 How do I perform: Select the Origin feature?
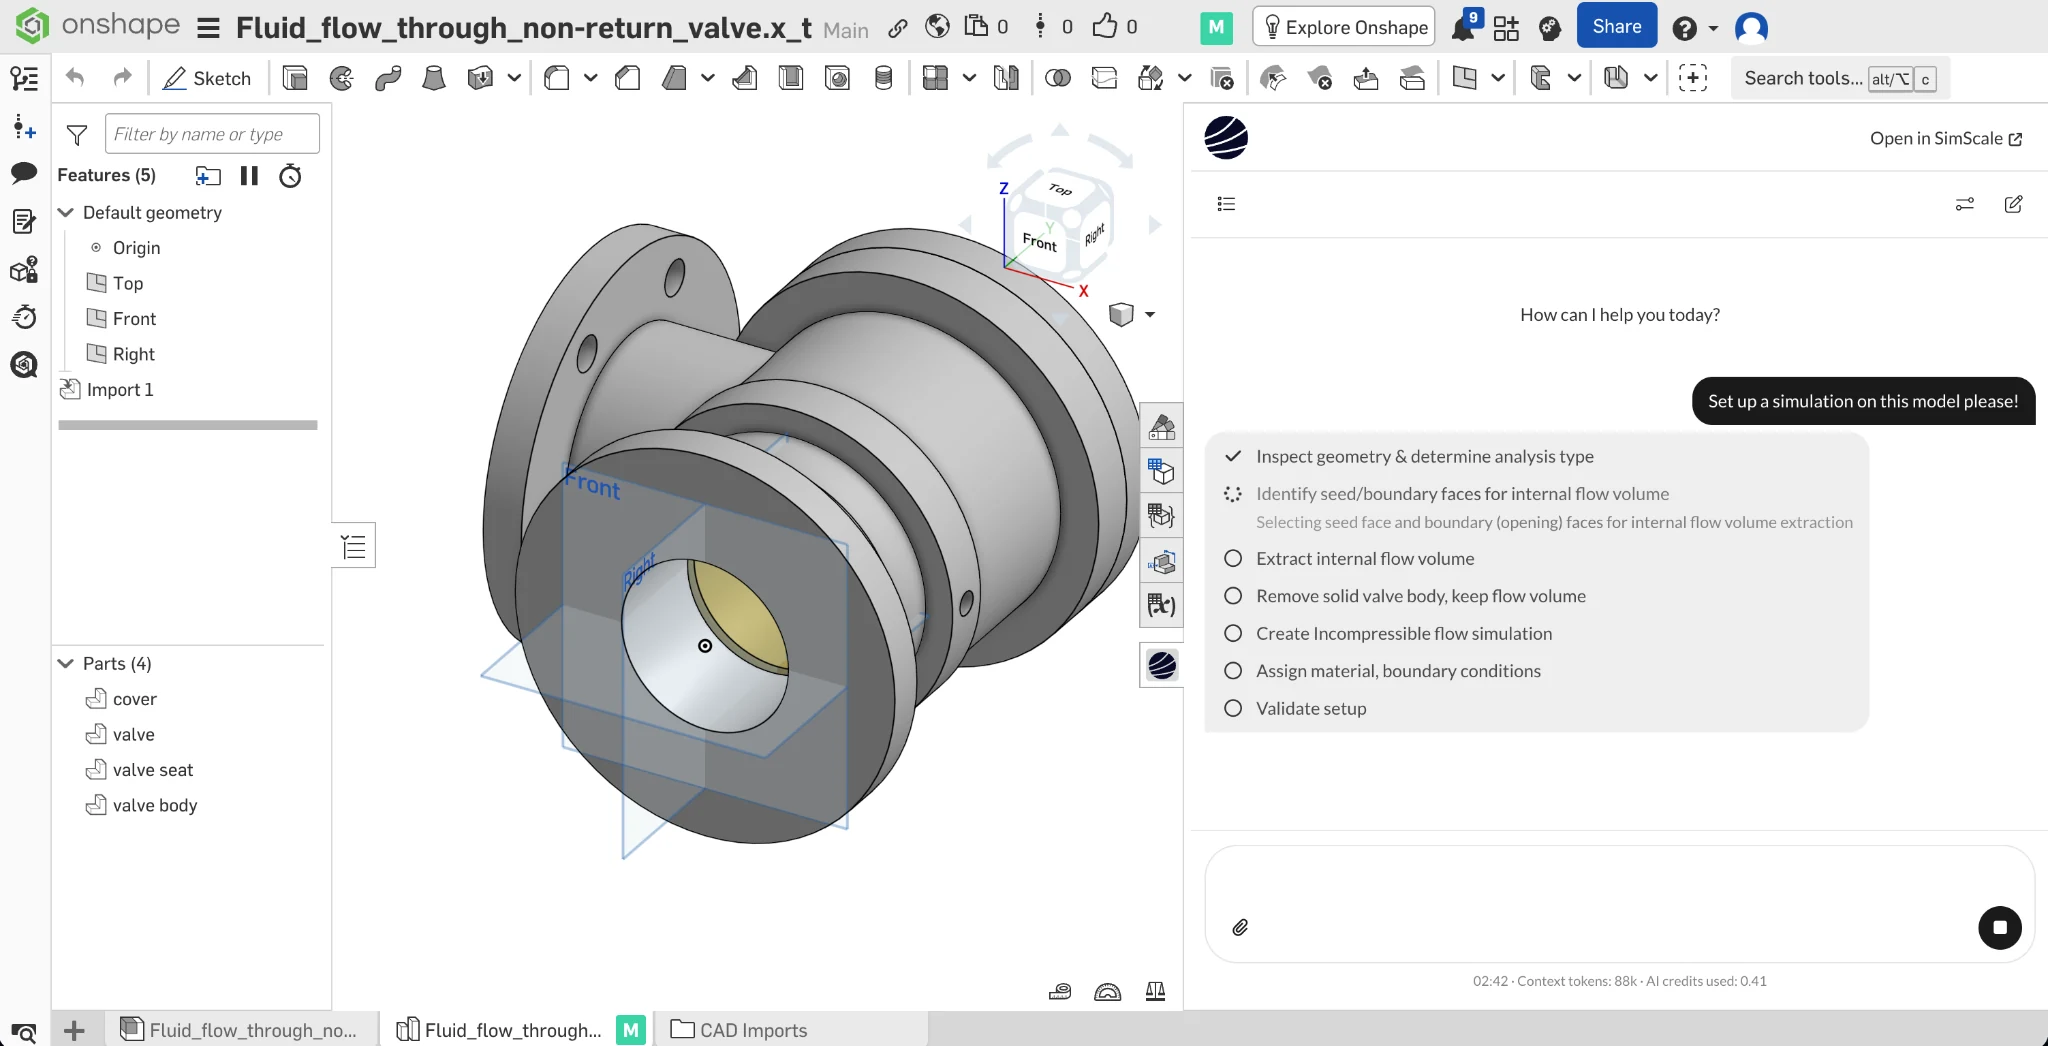tap(136, 247)
